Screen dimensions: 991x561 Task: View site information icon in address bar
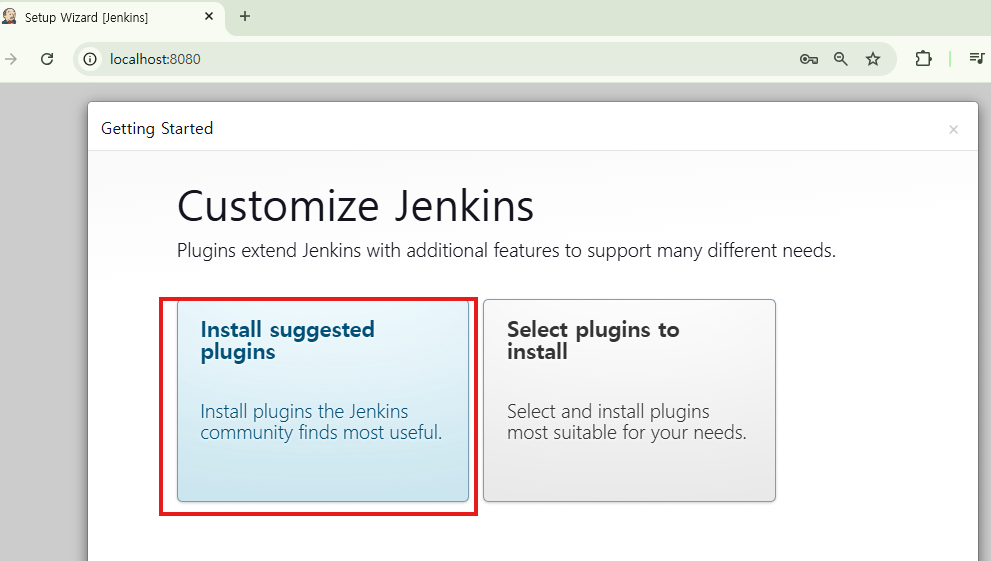tap(90, 59)
